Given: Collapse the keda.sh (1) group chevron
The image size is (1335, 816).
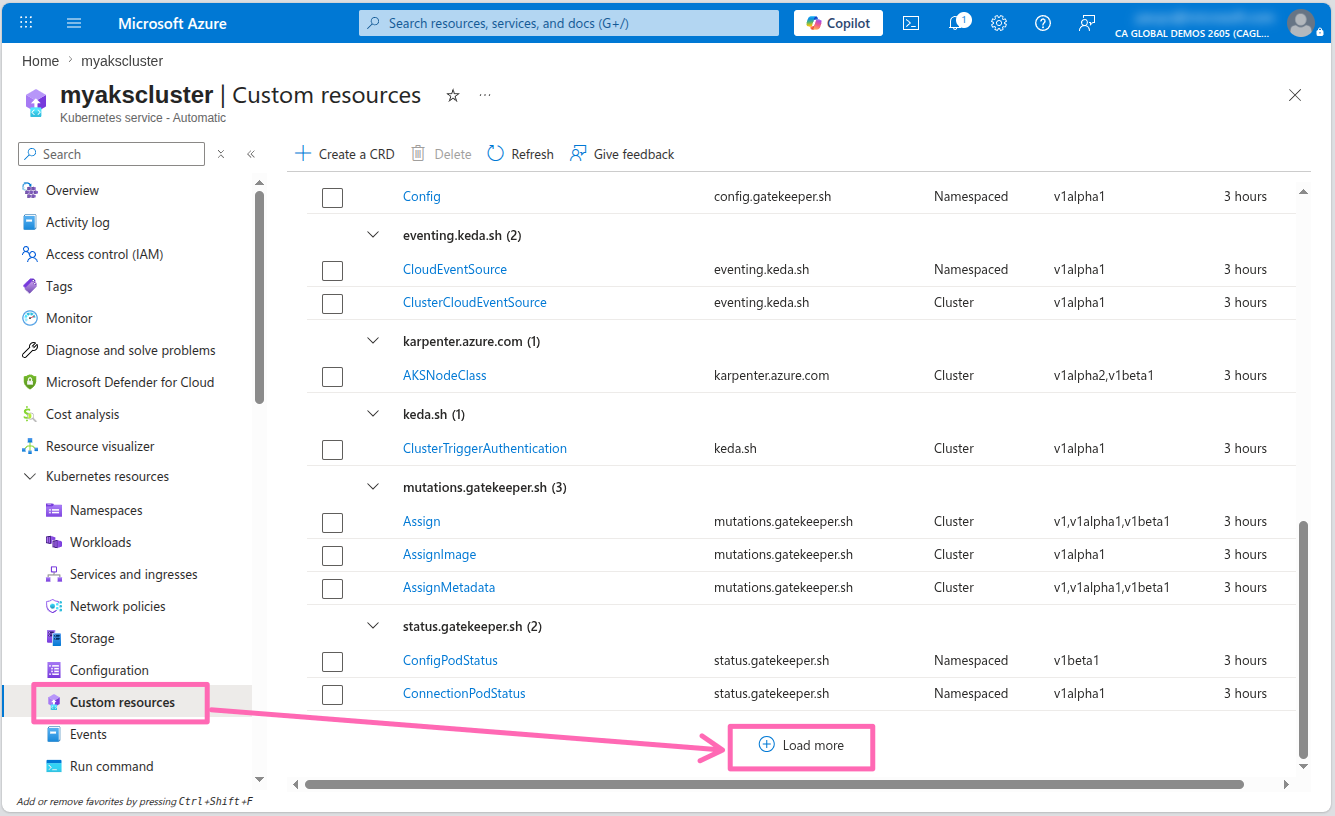Looking at the screenshot, I should click(x=373, y=414).
